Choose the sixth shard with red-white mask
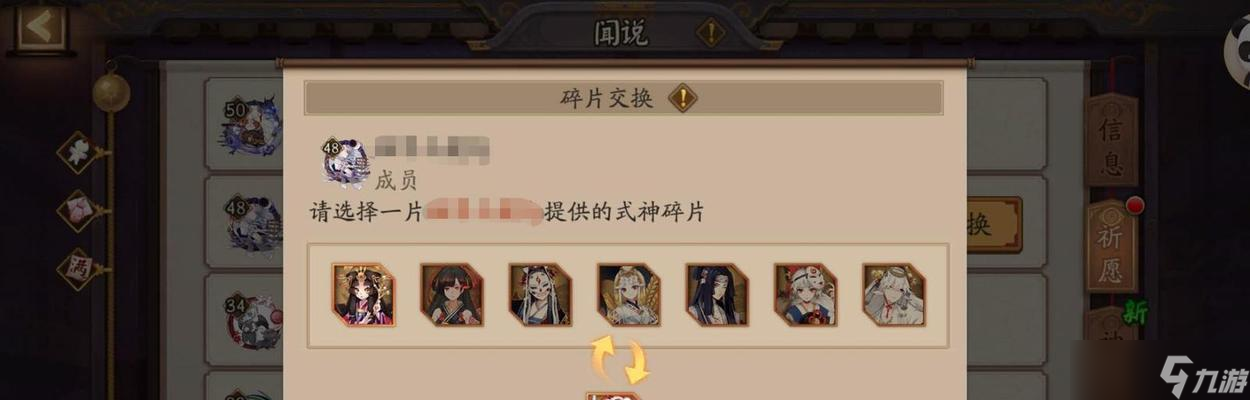This screenshot has height=400, width=1250. 805,295
